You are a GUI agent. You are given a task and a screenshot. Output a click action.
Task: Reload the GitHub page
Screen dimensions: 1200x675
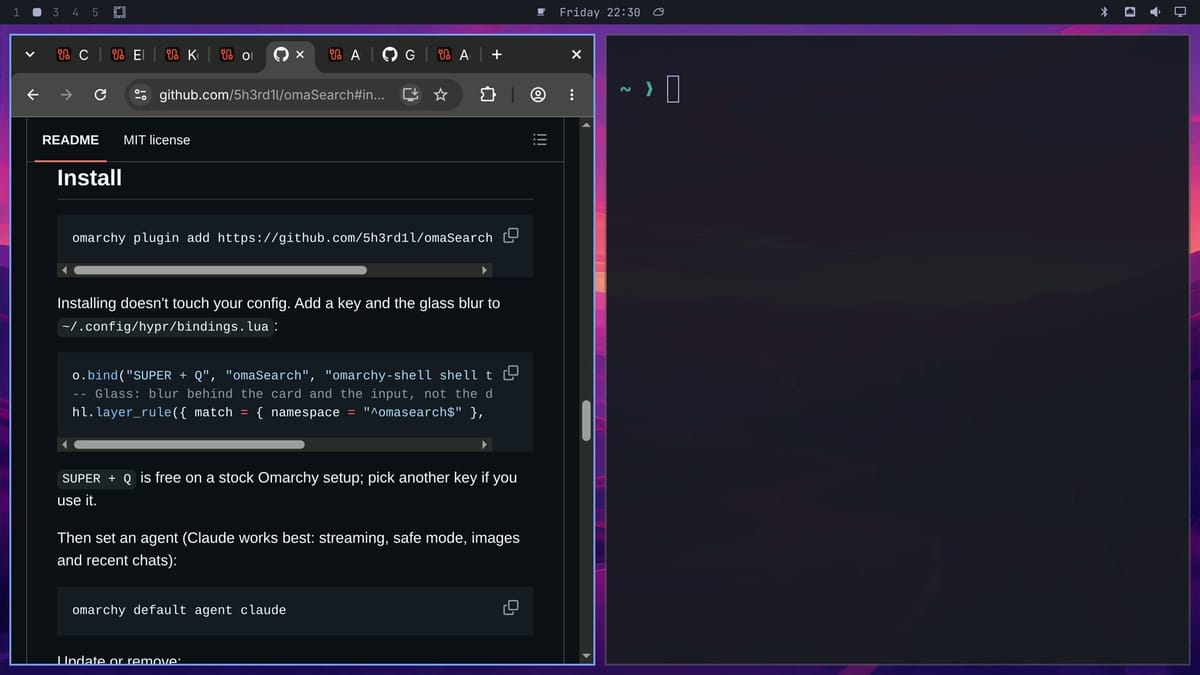pyautogui.click(x=100, y=95)
